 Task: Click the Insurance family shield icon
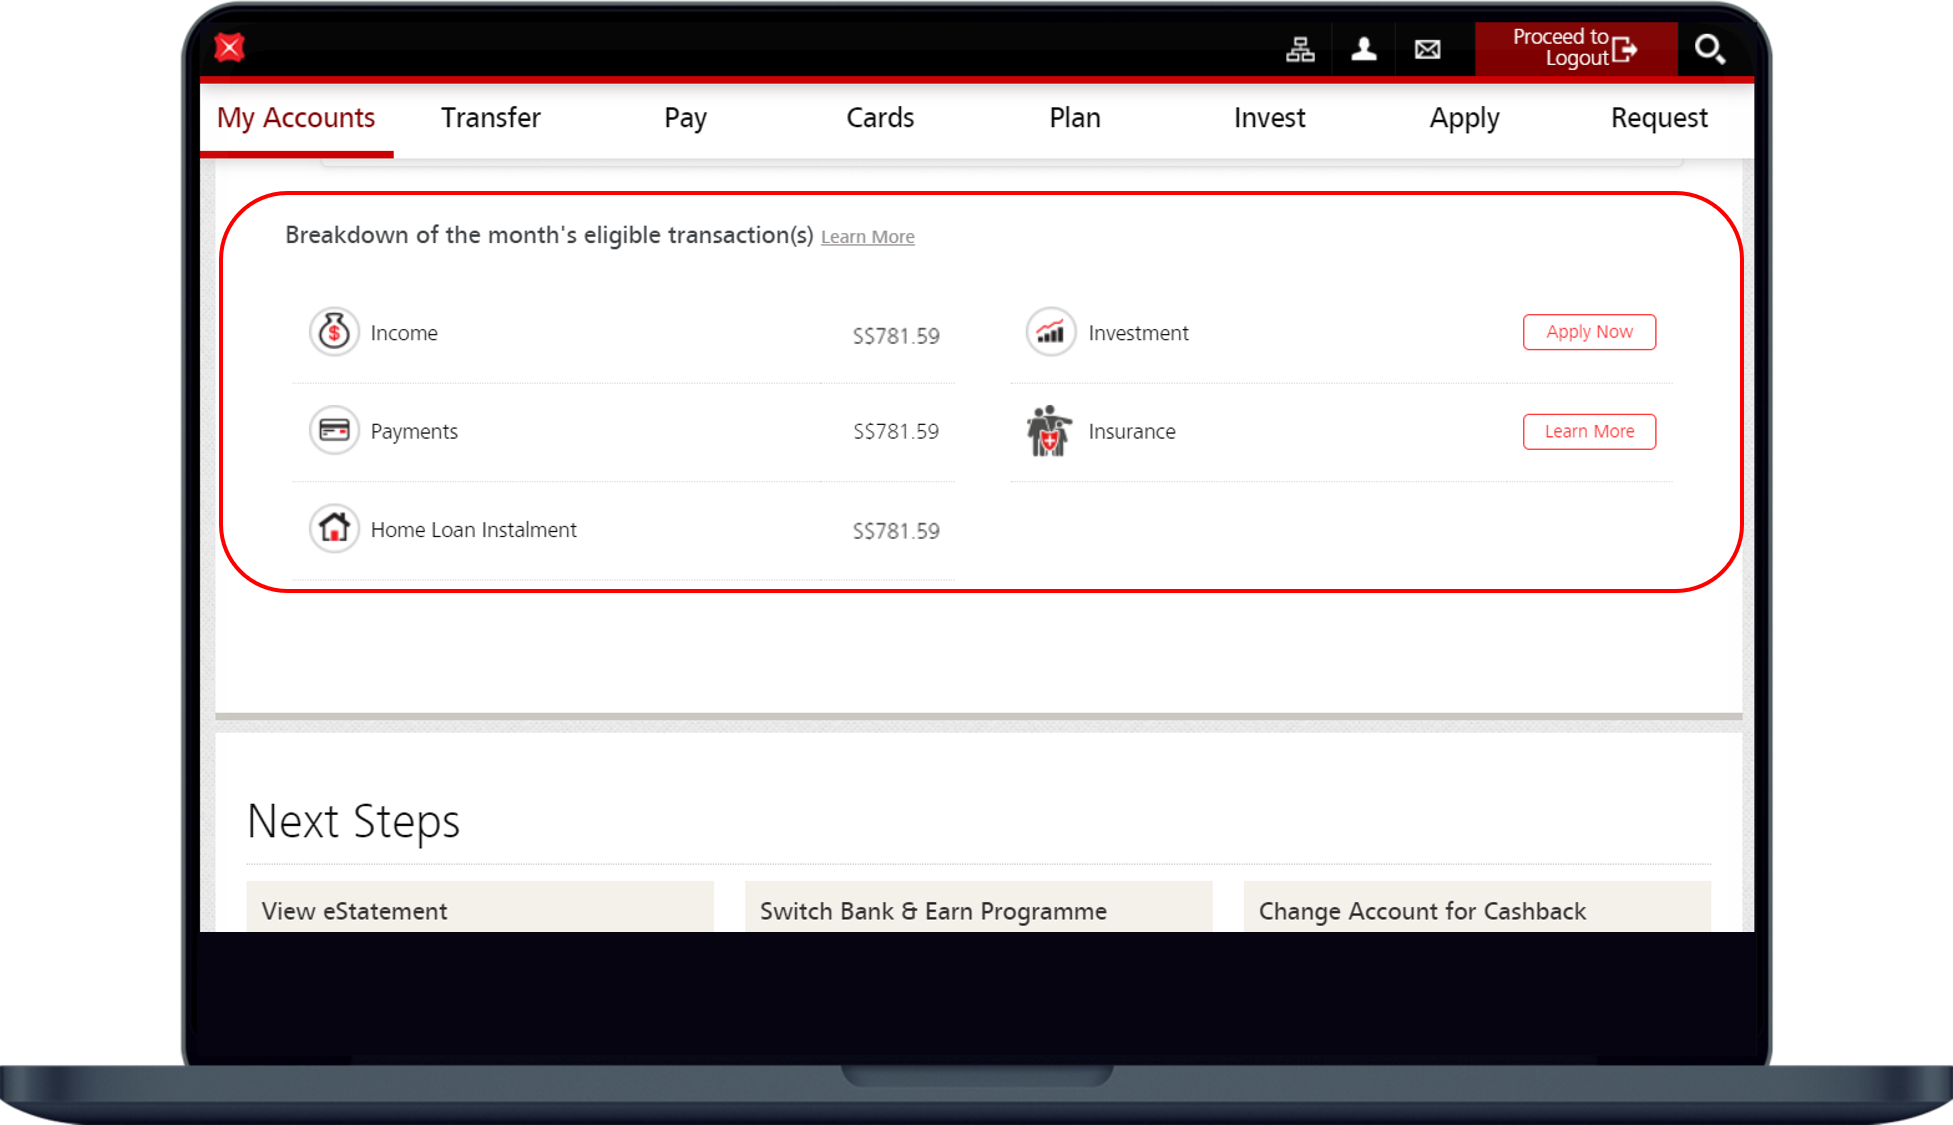pyautogui.click(x=1049, y=431)
